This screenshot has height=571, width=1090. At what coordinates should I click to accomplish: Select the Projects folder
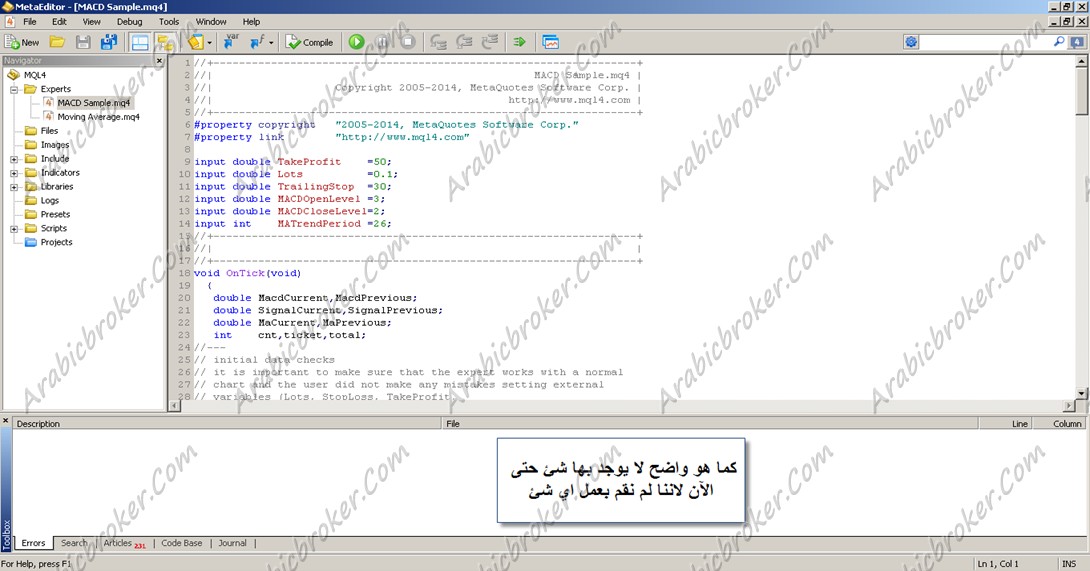click(x=56, y=242)
